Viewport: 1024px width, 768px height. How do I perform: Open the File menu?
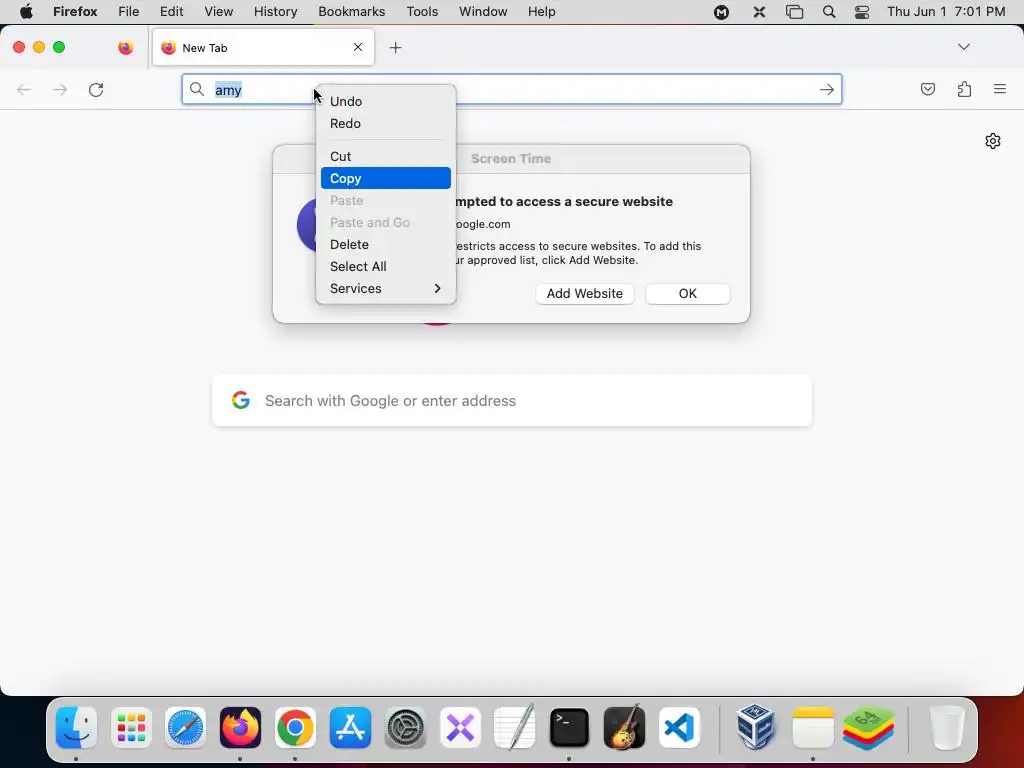(x=129, y=12)
